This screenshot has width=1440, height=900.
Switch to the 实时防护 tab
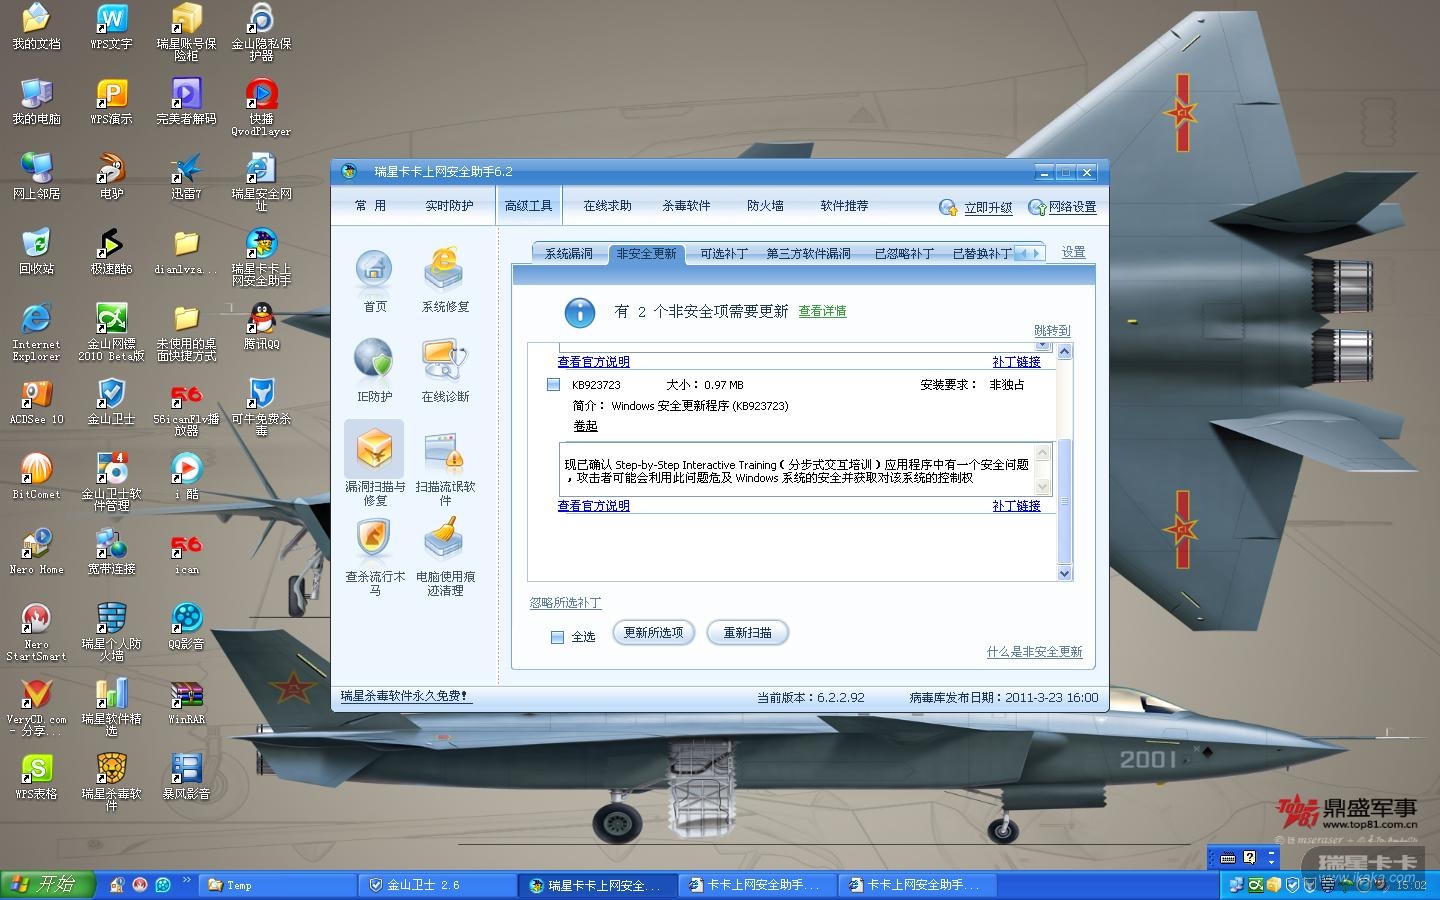tap(449, 206)
